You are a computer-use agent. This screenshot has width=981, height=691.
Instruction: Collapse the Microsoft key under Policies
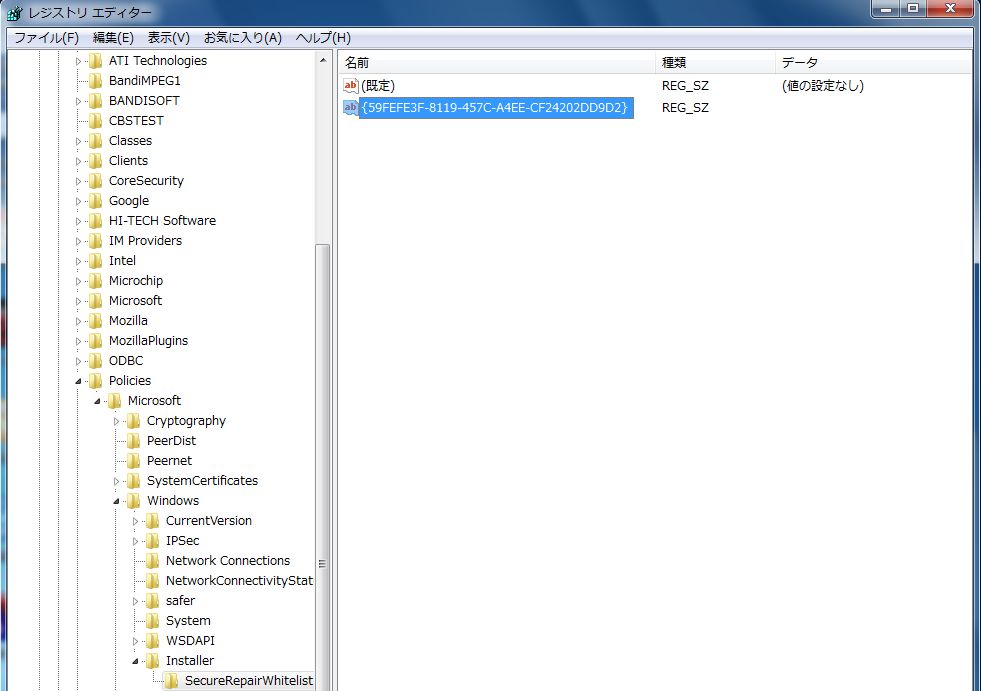[98, 401]
